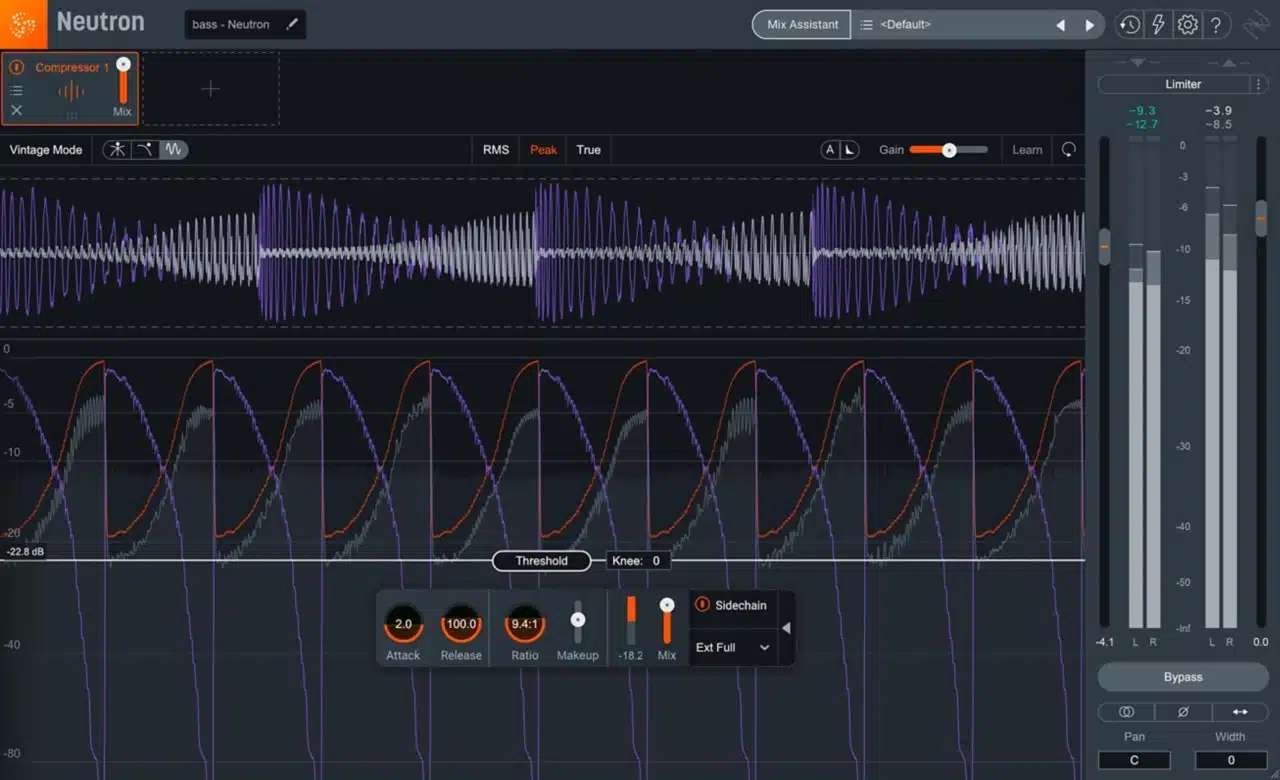Screen dimensions: 1280x780
Task: Click the Mix slider in compressor controls
Action: tap(667, 621)
